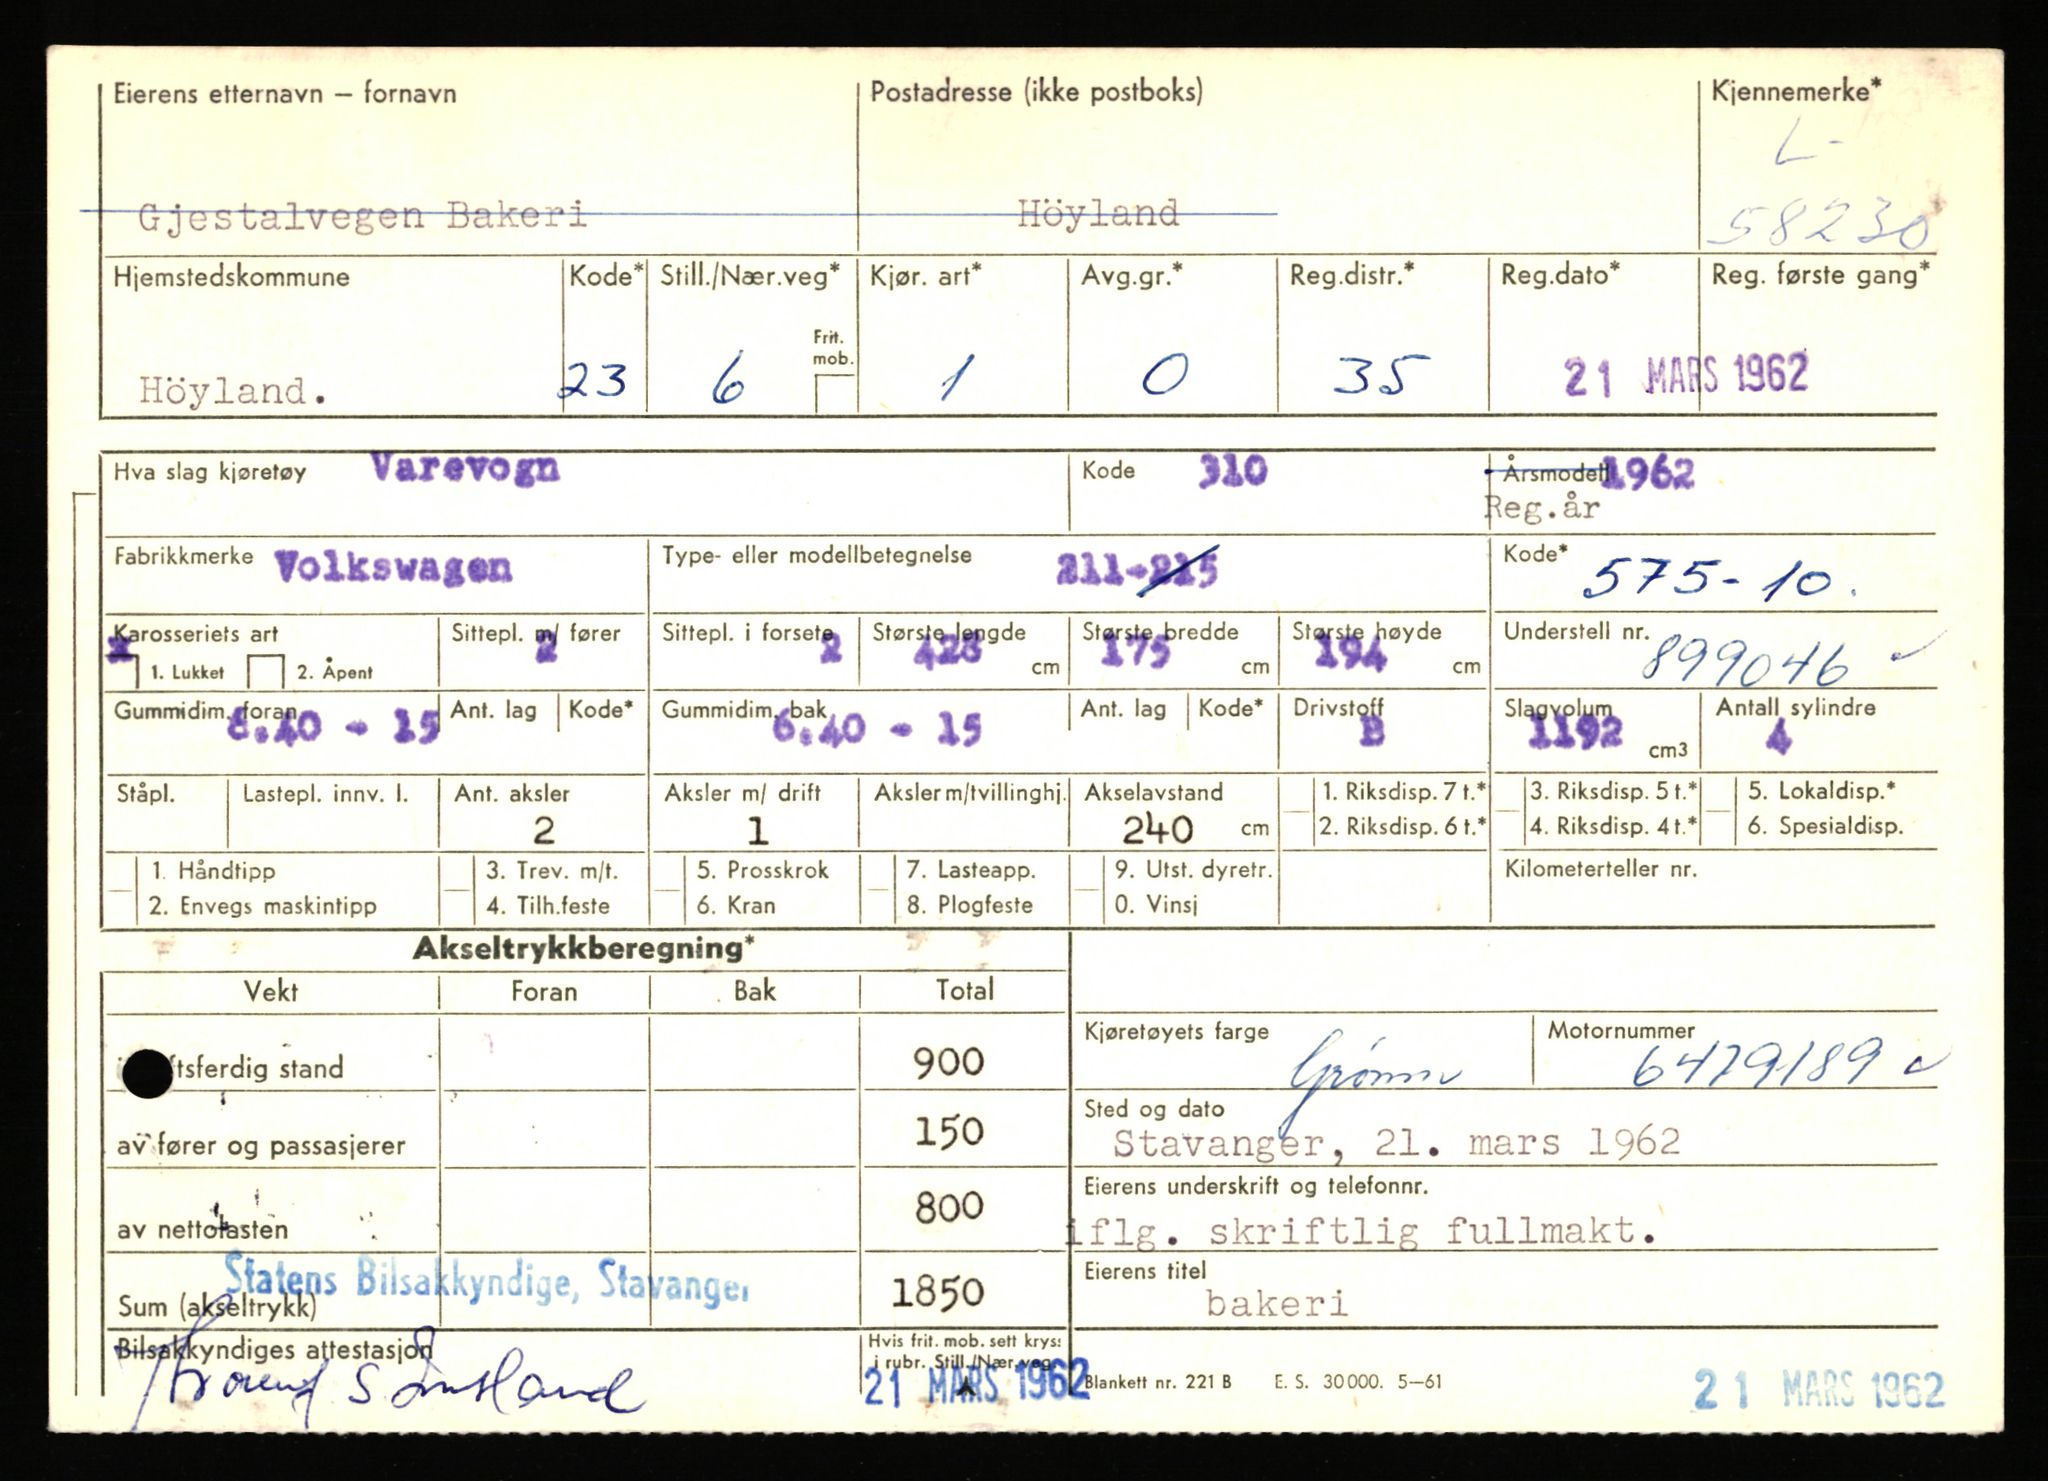Screen dimensions: 2048x1481
Task: Click the handwritten plate number 58230
Action: pos(1818,227)
